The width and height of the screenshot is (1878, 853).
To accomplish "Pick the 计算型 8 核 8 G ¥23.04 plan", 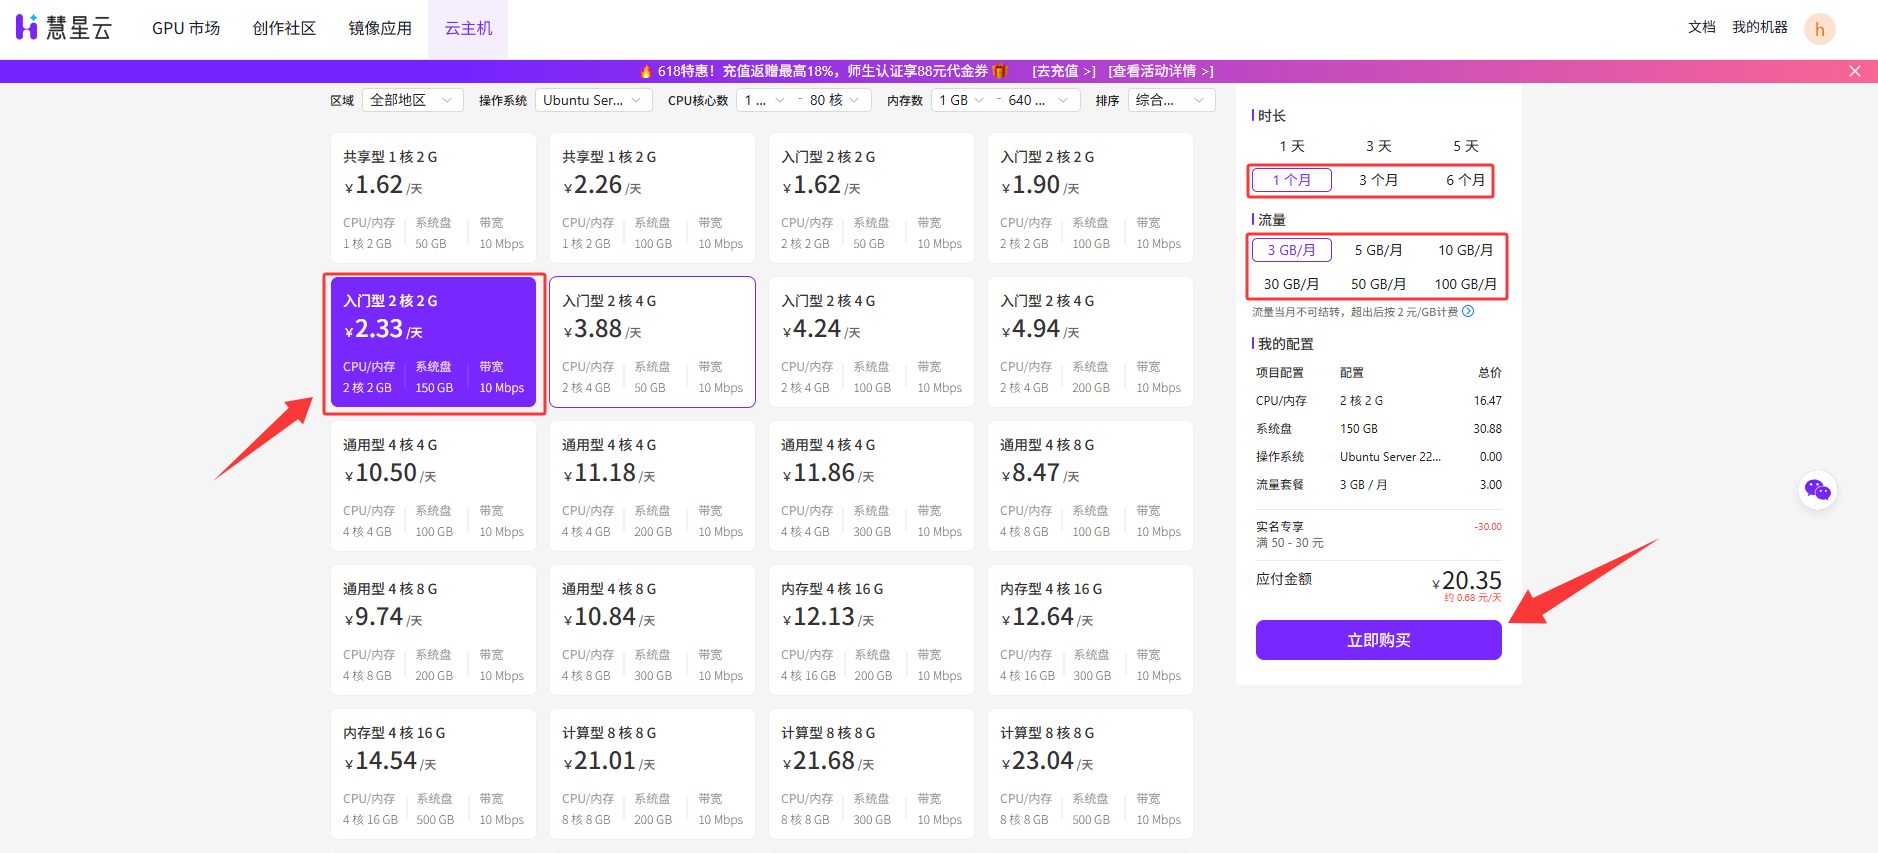I will (1090, 774).
